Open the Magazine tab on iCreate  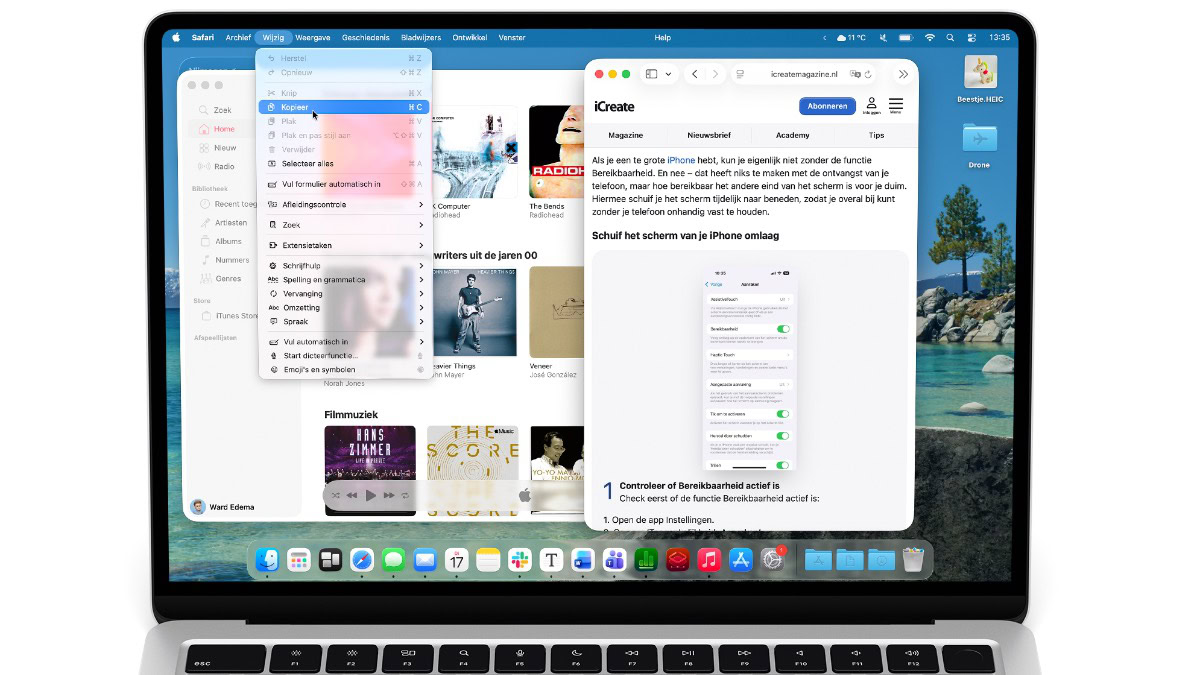click(x=626, y=135)
